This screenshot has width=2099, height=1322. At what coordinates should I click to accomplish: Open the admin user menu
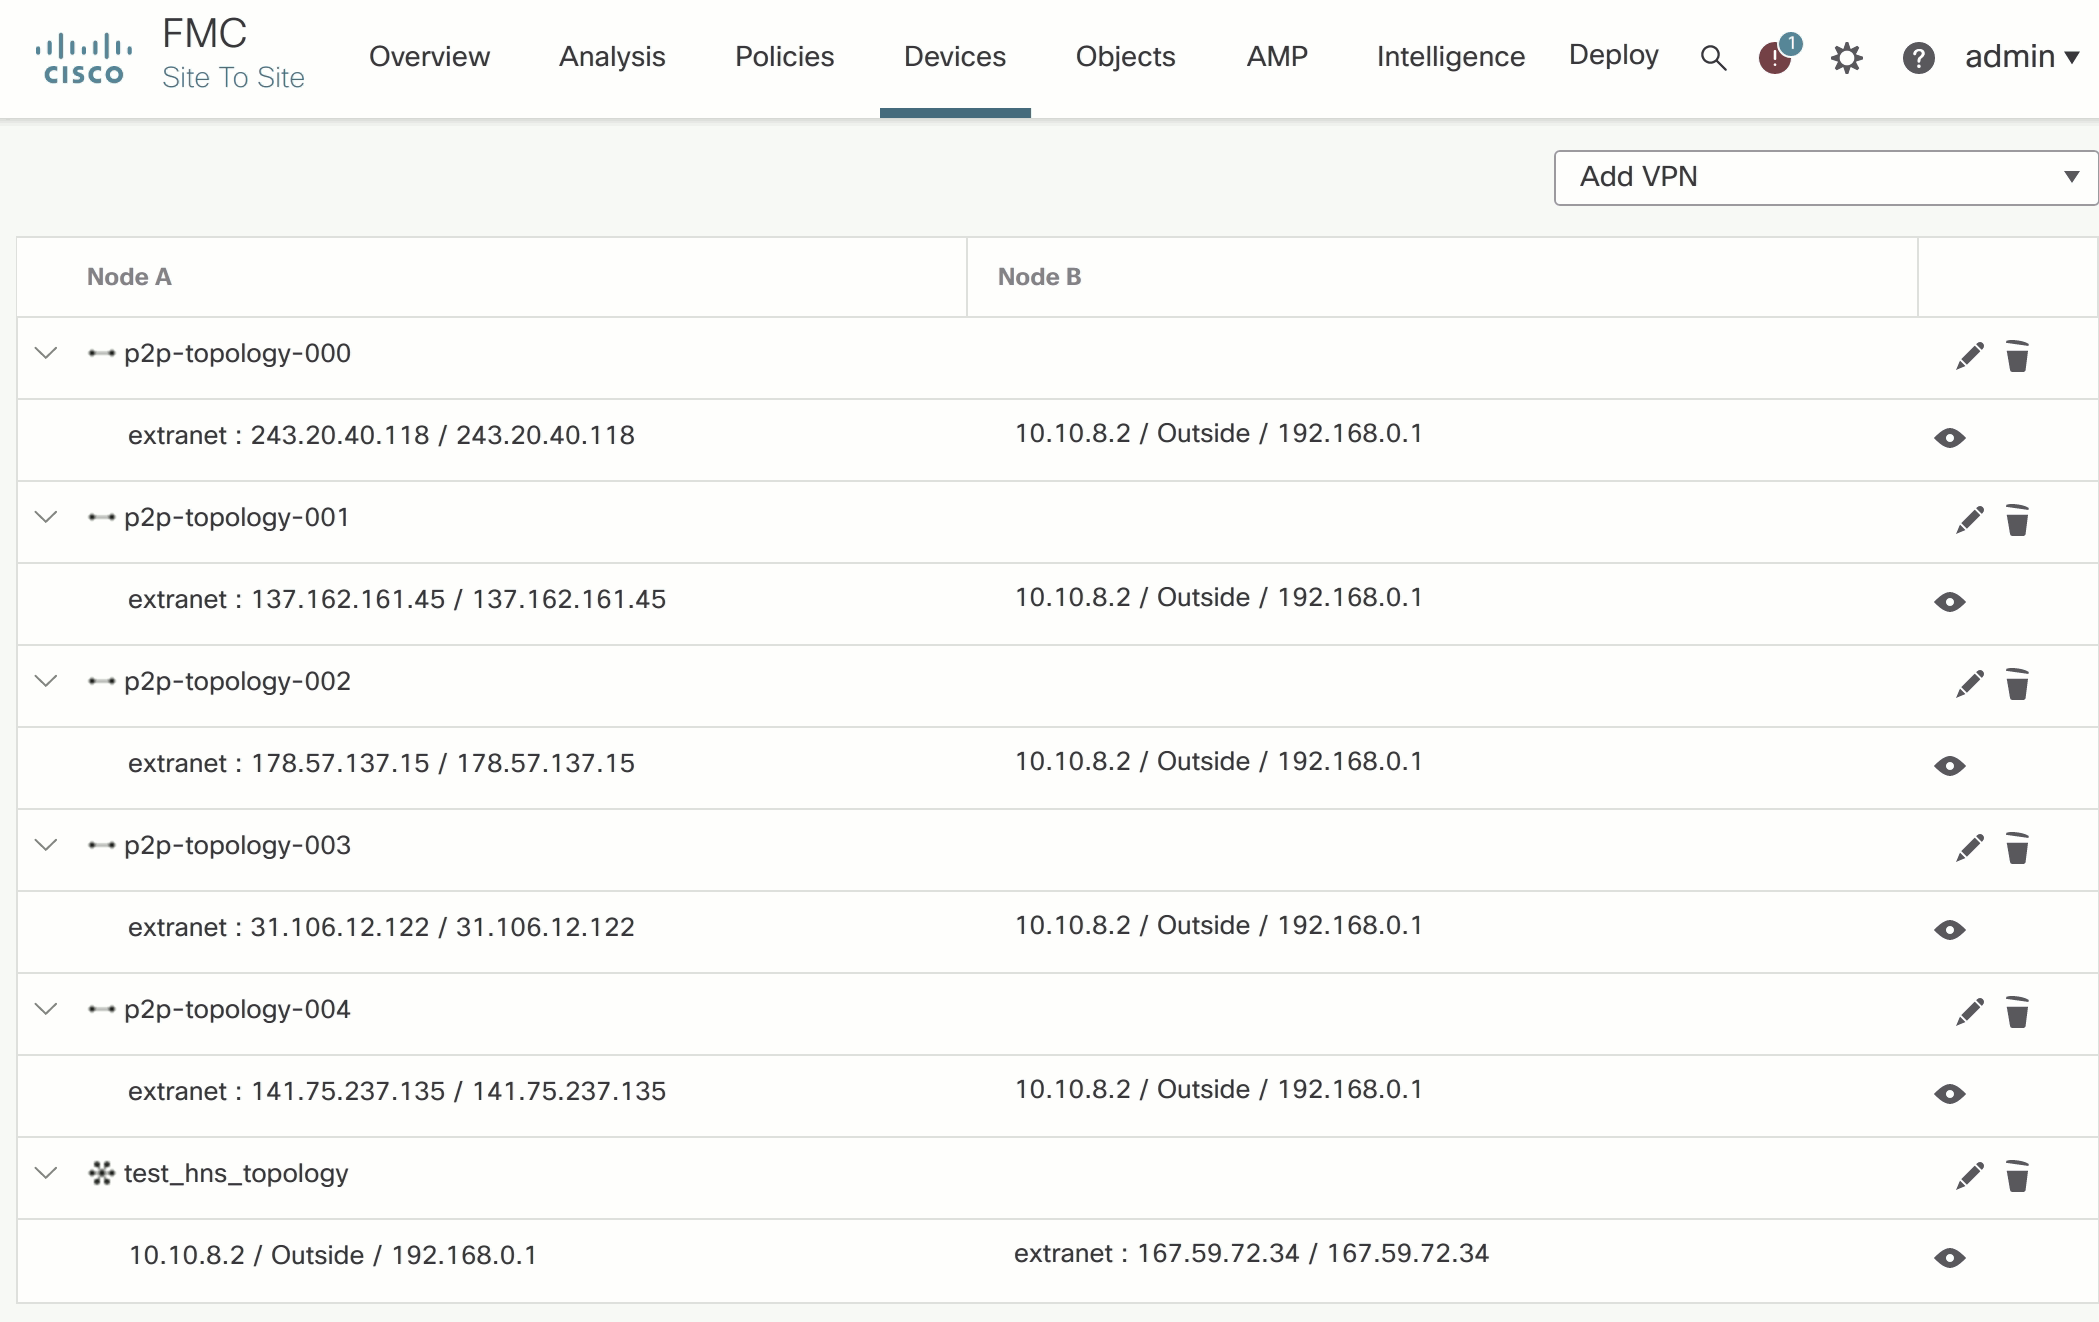pyautogui.click(x=2020, y=57)
